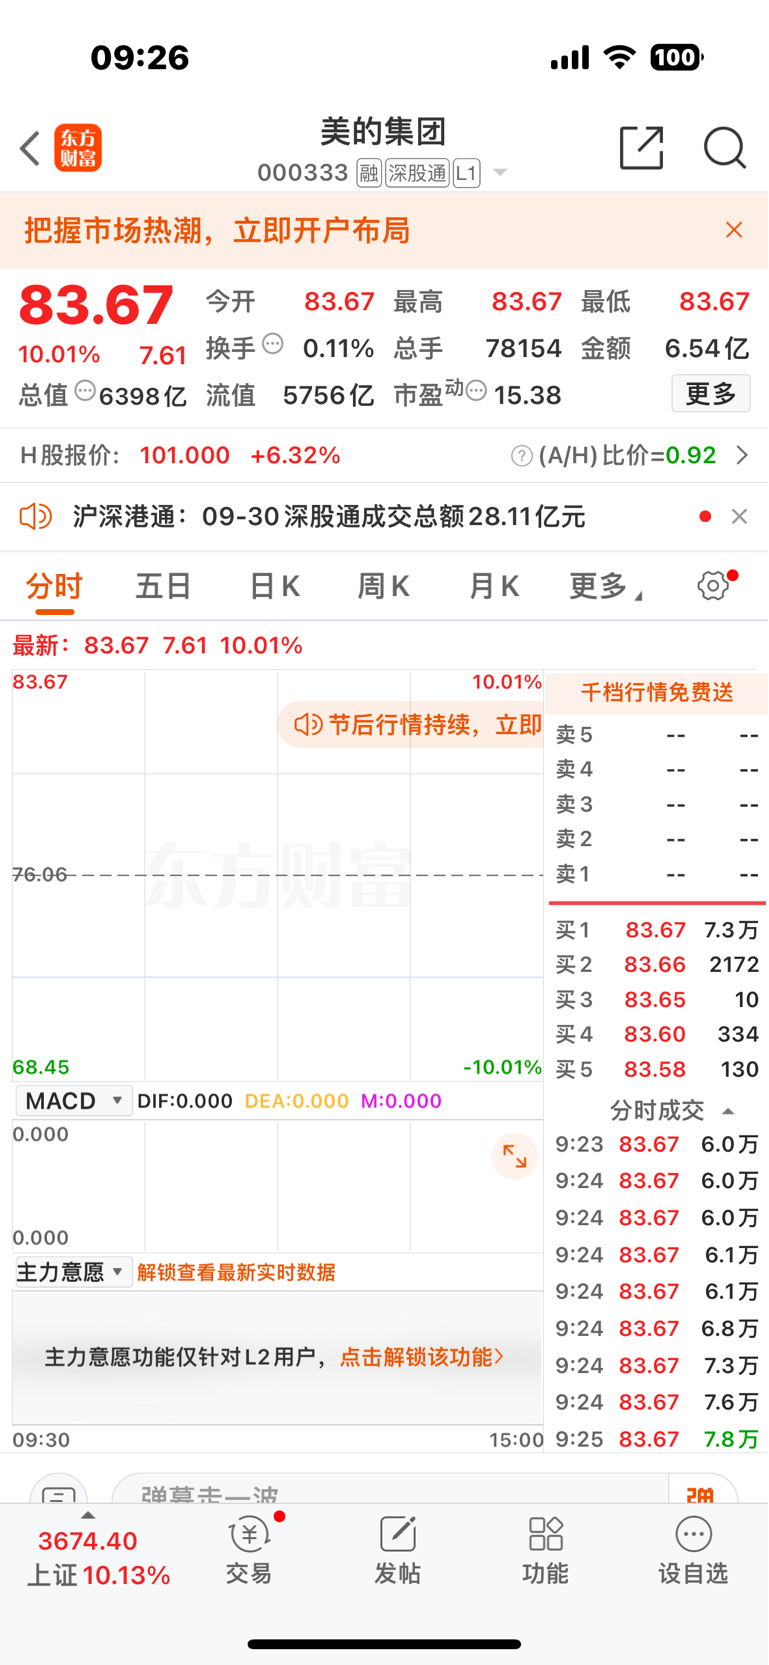Tap the 节后行情持续 promo bubble
The image size is (769, 1665).
click(x=411, y=724)
